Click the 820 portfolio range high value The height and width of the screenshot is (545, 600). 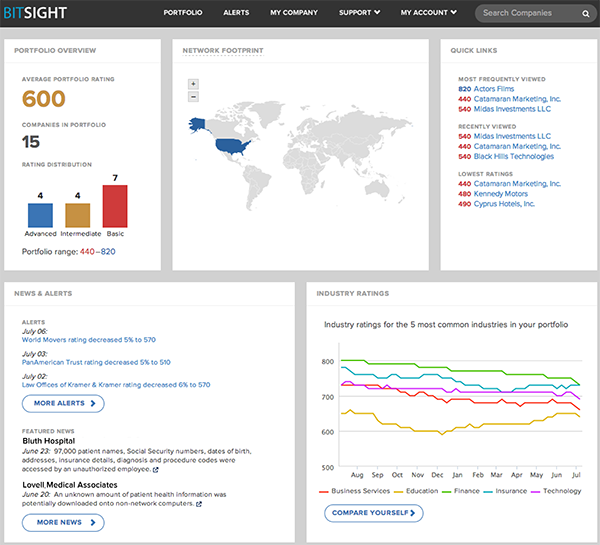point(108,252)
